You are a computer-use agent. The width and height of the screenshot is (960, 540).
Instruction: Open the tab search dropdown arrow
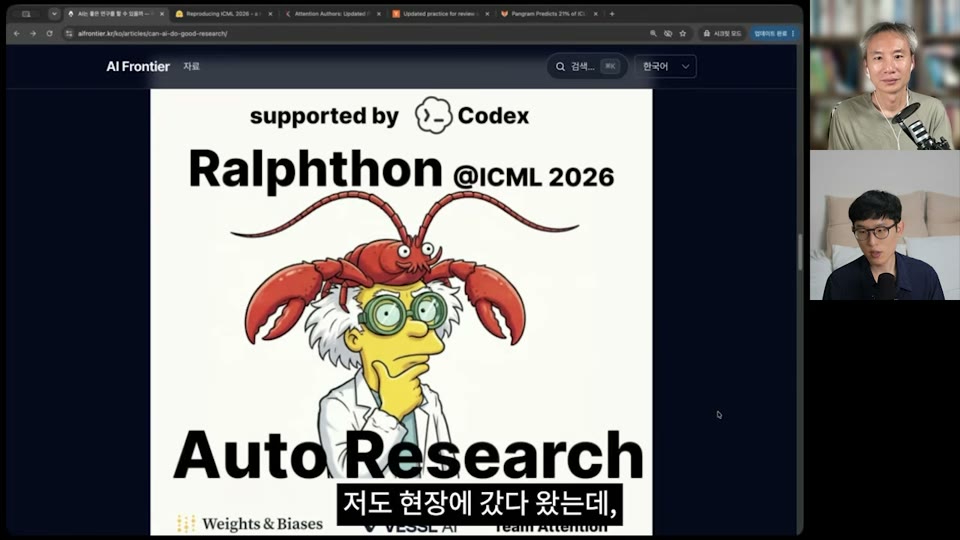pyautogui.click(x=54, y=13)
